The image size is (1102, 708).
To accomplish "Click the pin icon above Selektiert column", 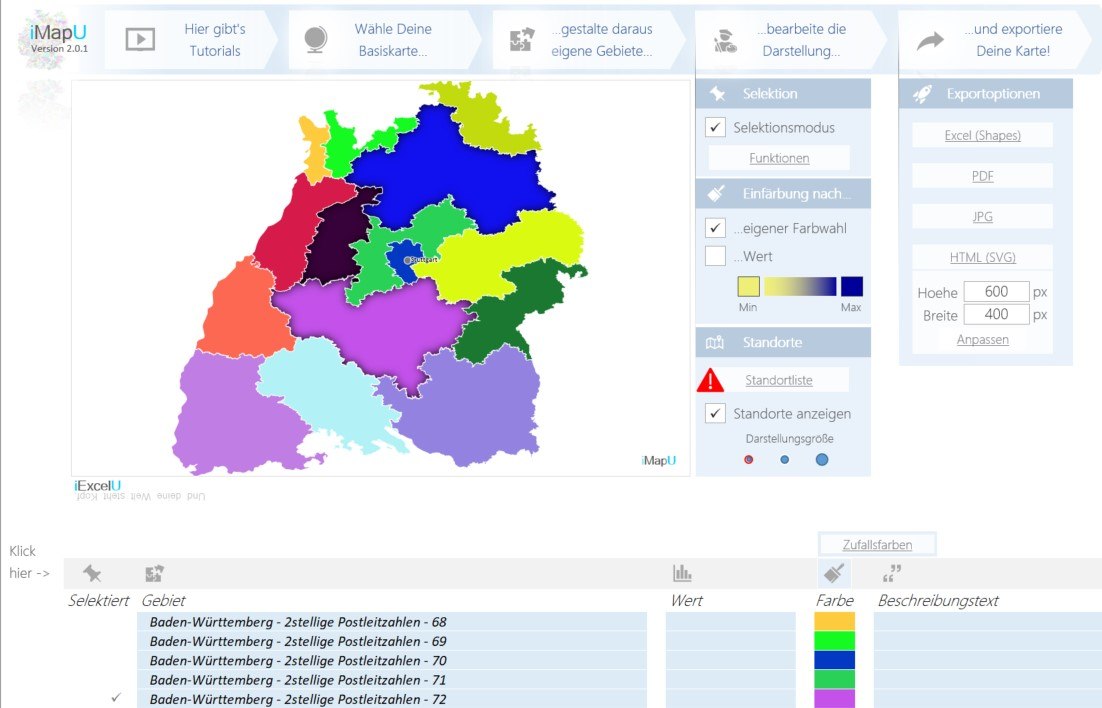I will click(x=92, y=573).
